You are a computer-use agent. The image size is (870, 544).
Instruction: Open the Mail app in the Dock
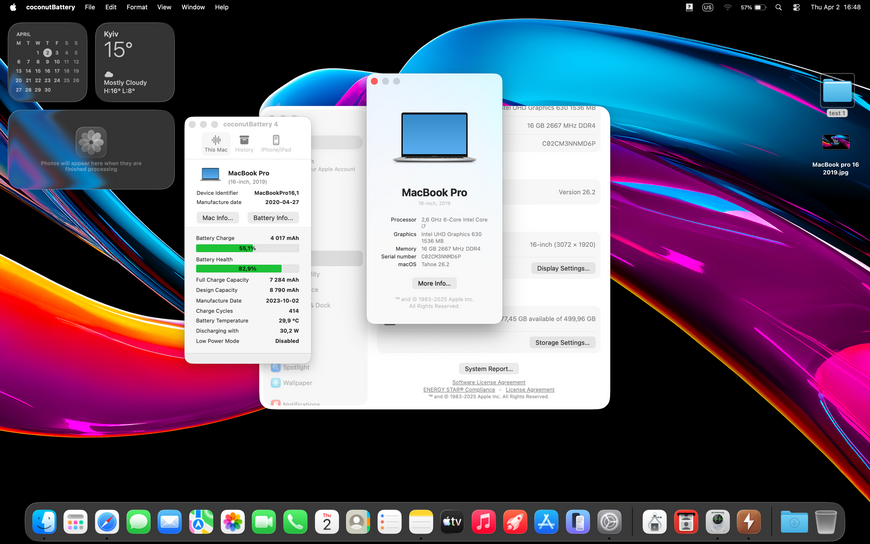[x=170, y=522]
